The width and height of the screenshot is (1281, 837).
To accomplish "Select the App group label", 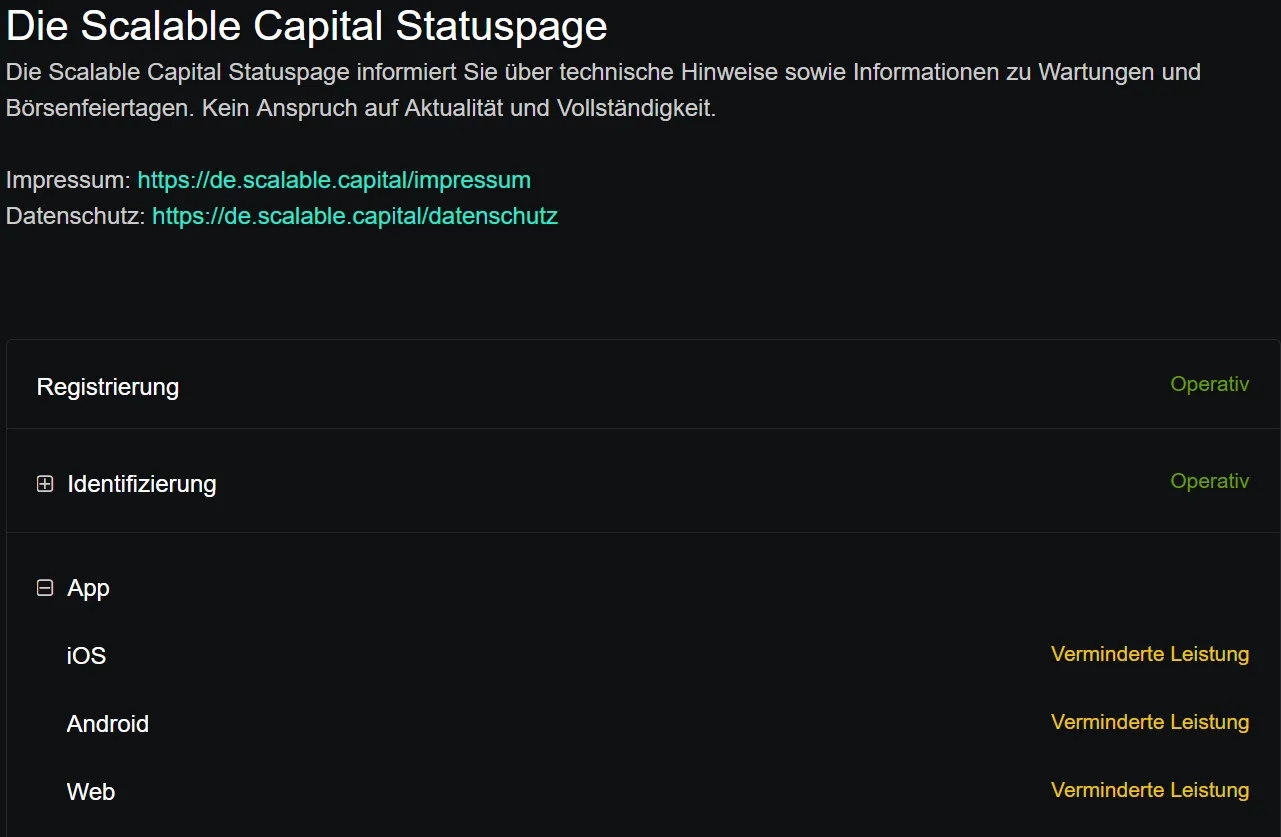I will tap(88, 588).
